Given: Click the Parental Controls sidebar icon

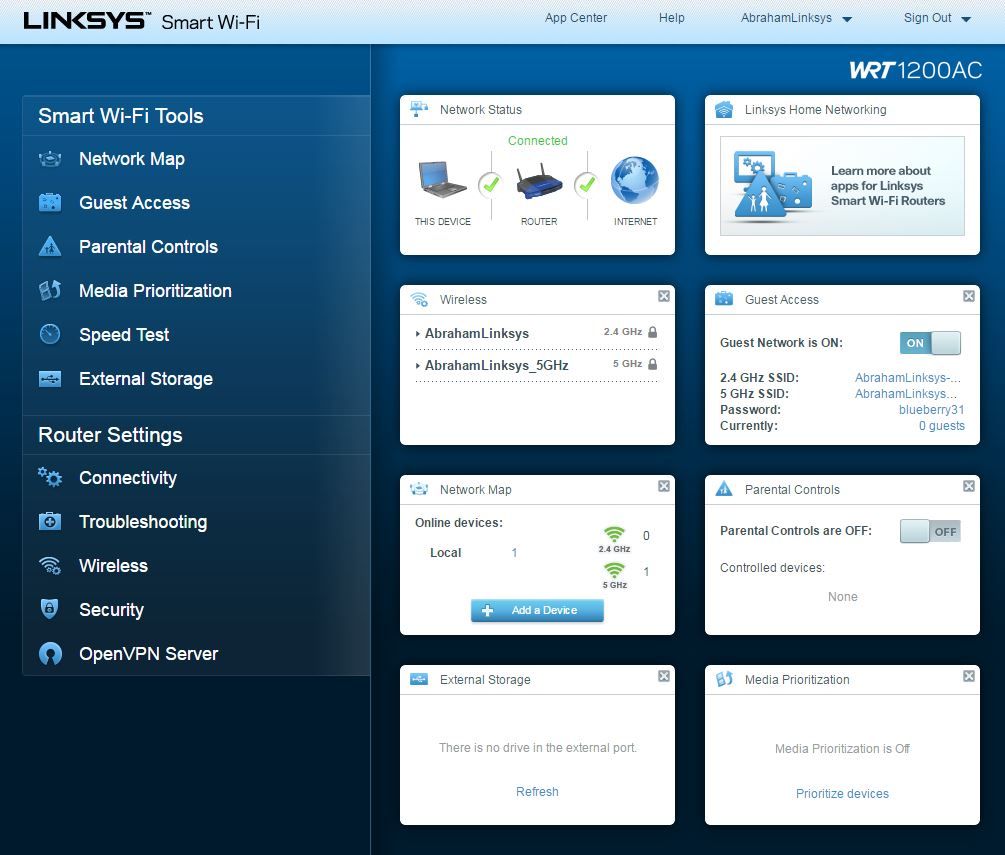Looking at the screenshot, I should (x=51, y=247).
